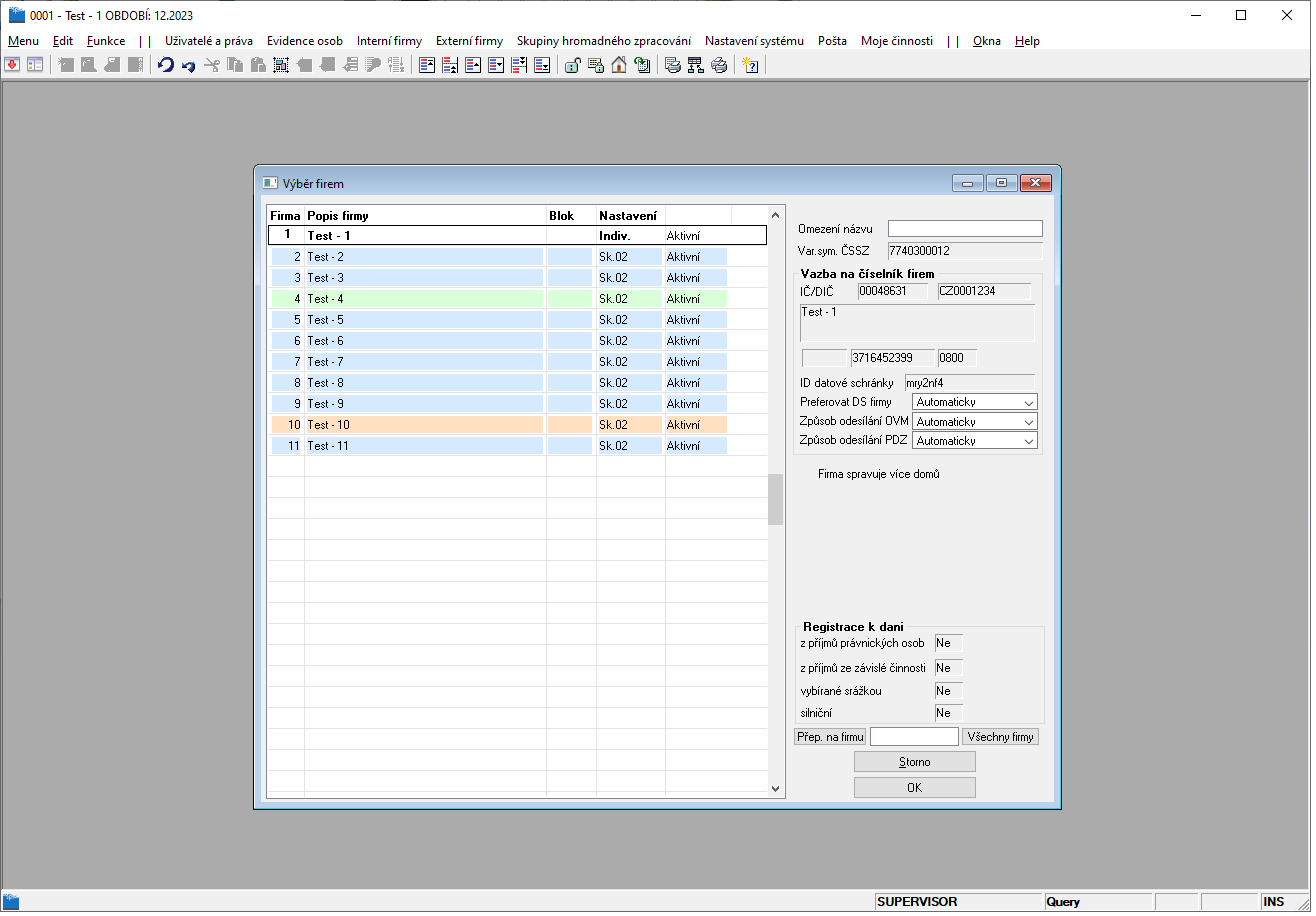Click the Výběr firem dialog title icon
This screenshot has height=916, width=1316.
(269, 184)
